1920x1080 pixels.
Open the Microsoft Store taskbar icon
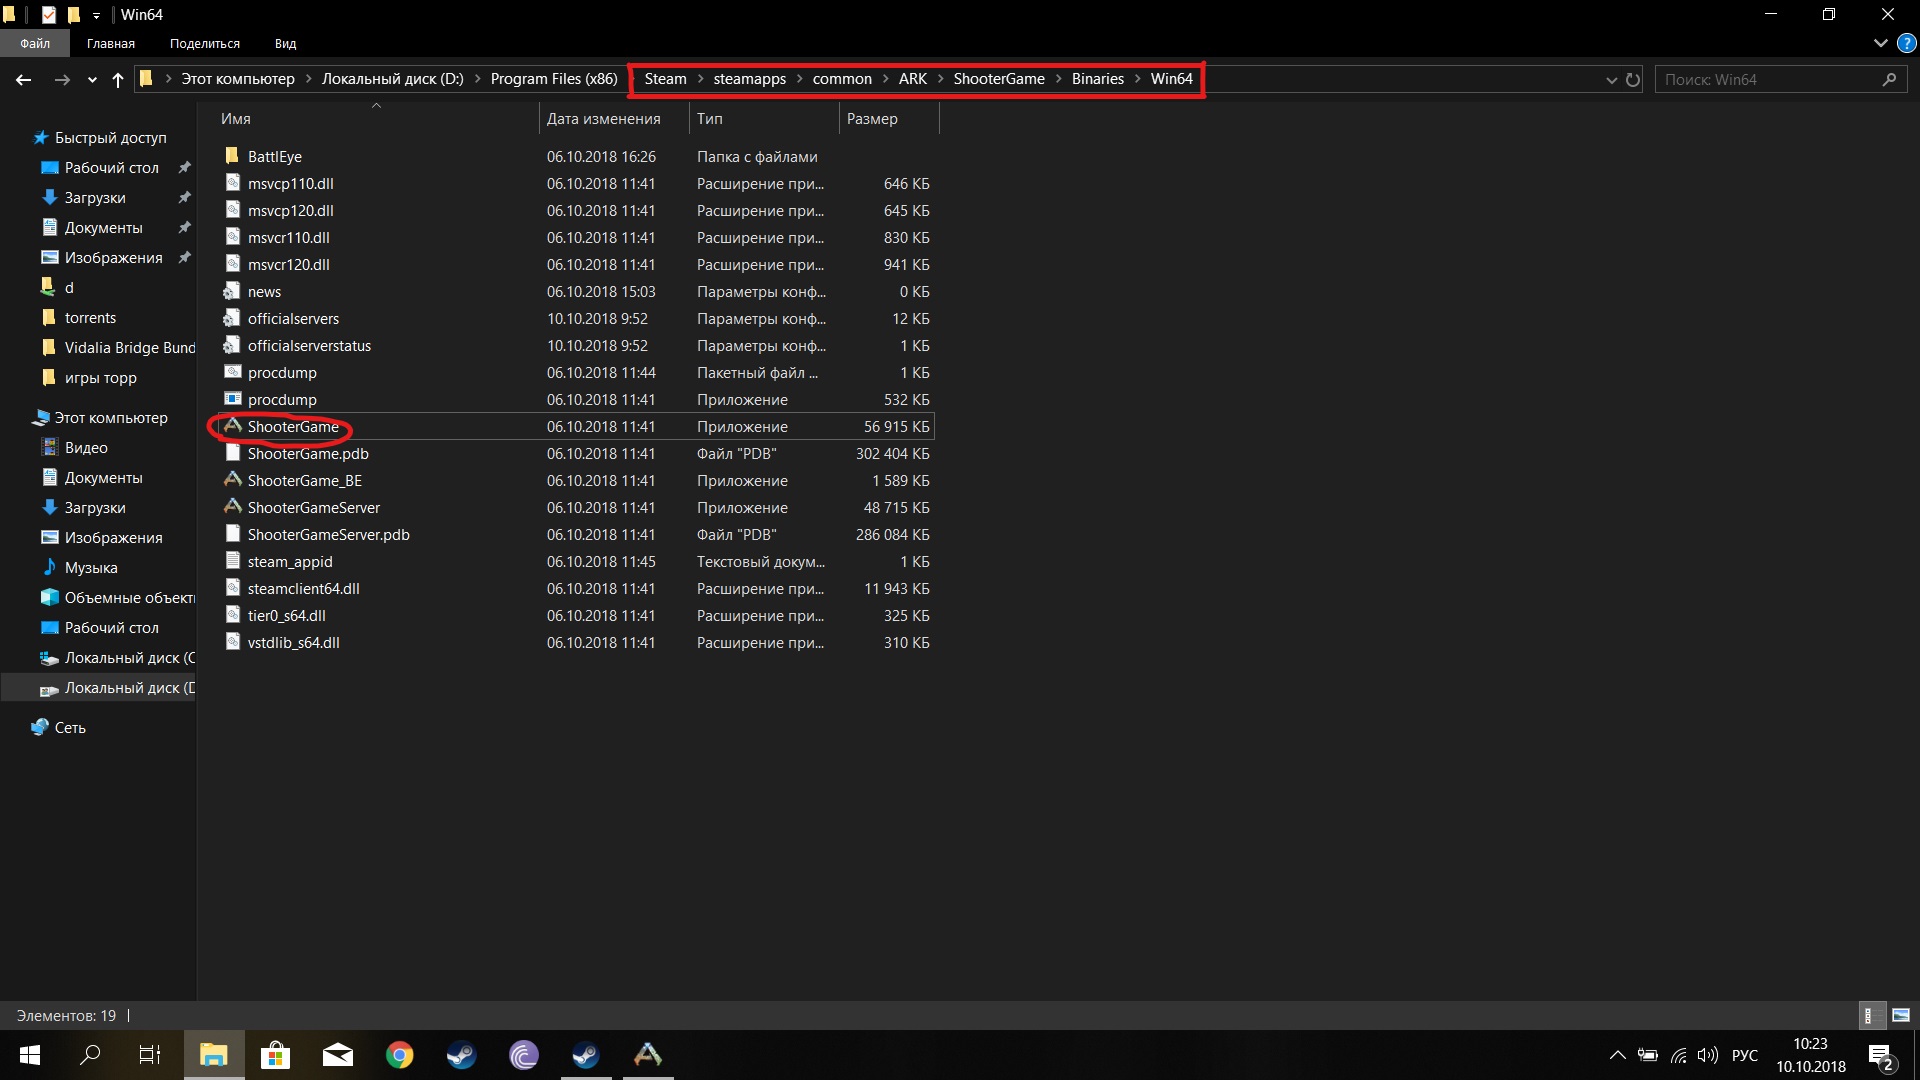(x=275, y=1055)
